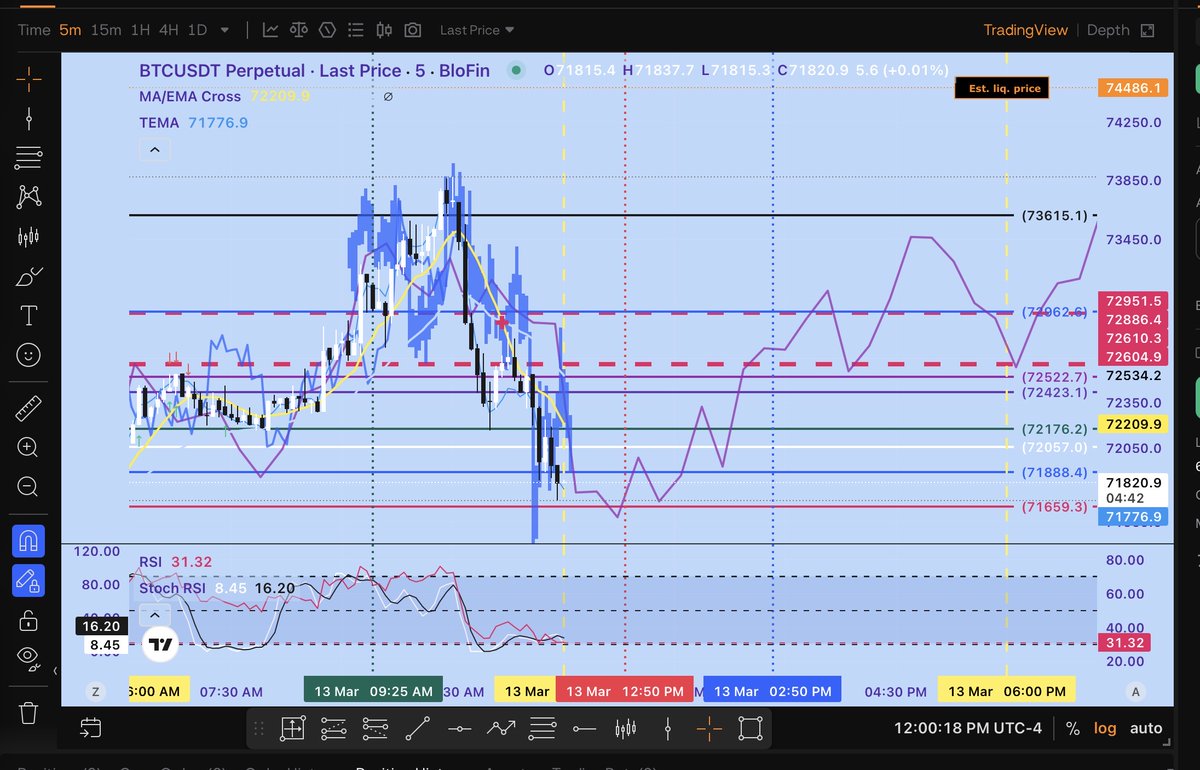Image resolution: width=1200 pixels, height=770 pixels.
Task: Select the bars pattern tool in floating toolbar
Action: [x=626, y=728]
